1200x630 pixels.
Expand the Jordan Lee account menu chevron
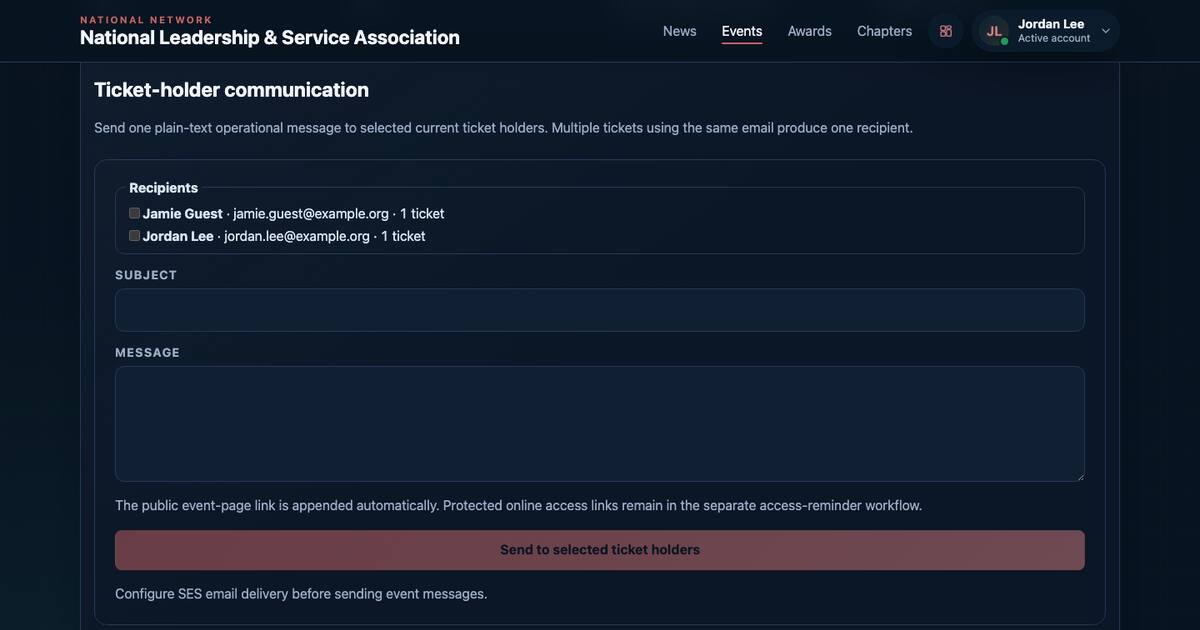[1106, 31]
